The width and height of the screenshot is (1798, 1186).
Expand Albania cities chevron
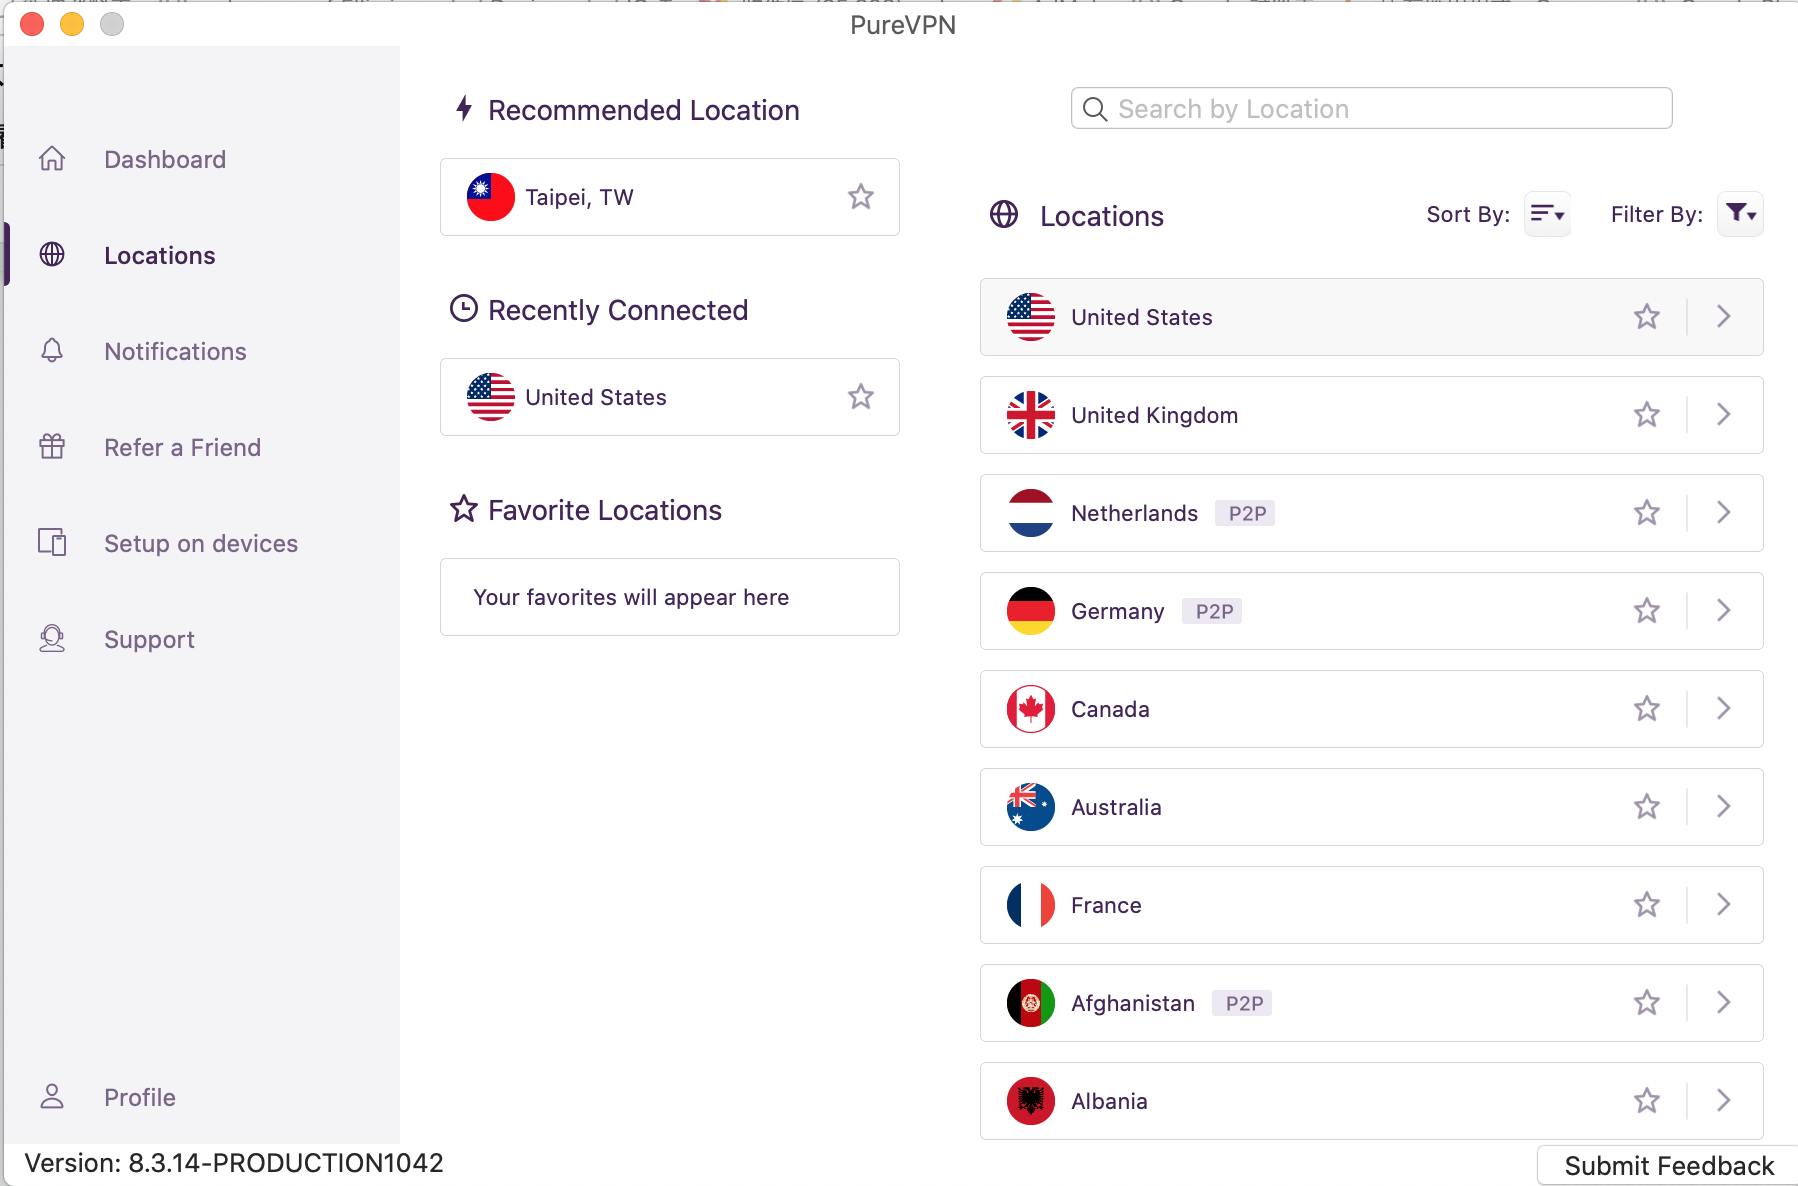click(1724, 1100)
